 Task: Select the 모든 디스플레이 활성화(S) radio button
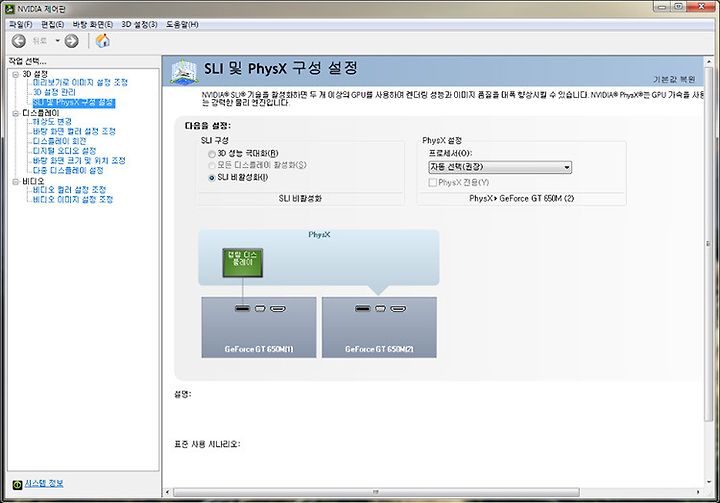pos(212,165)
